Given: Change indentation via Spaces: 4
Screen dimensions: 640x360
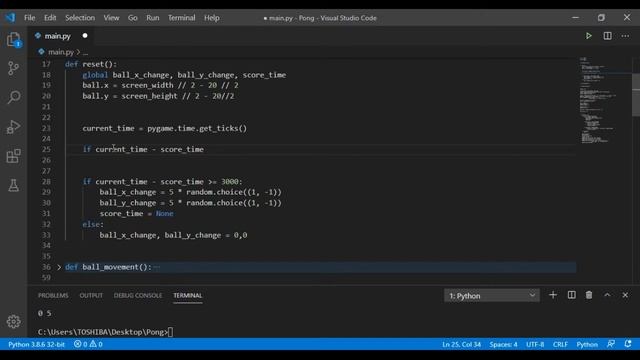Looking at the screenshot, I should [x=503, y=344].
